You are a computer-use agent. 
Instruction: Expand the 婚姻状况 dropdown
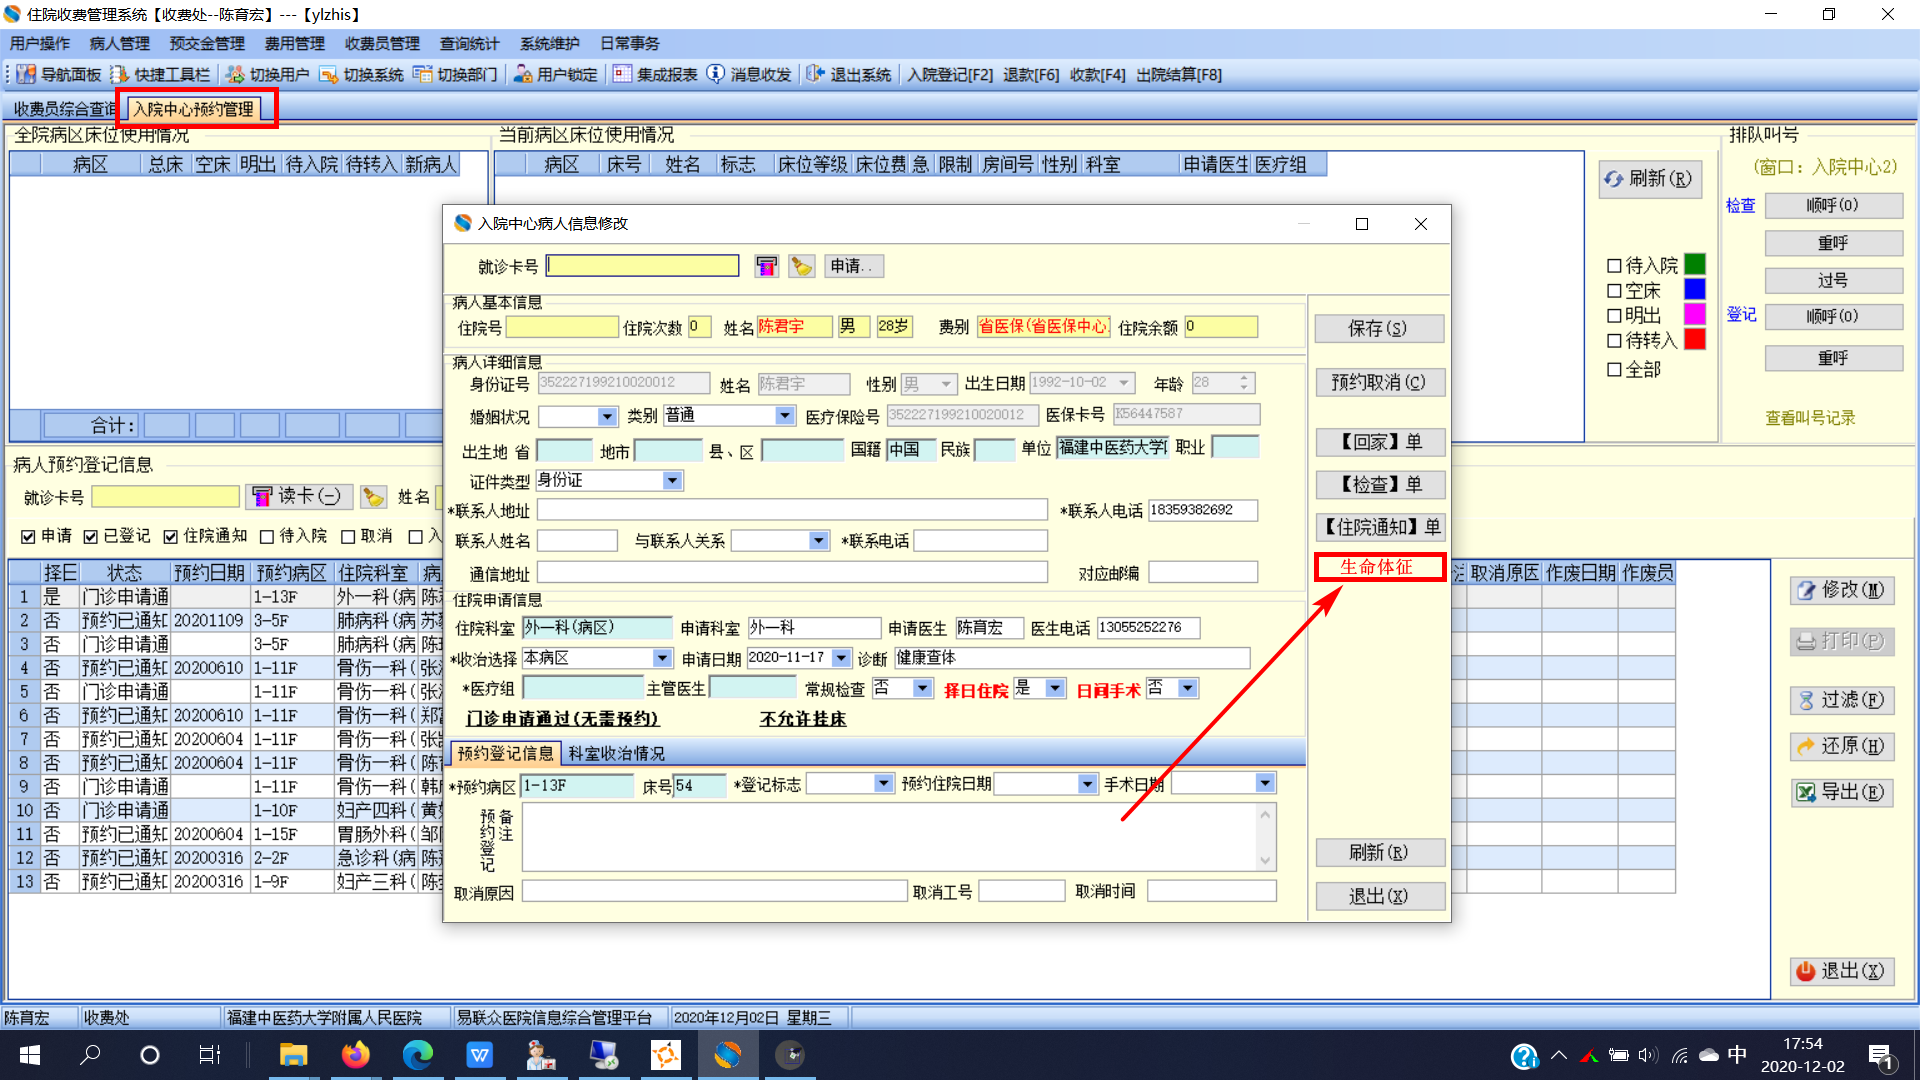(x=607, y=416)
